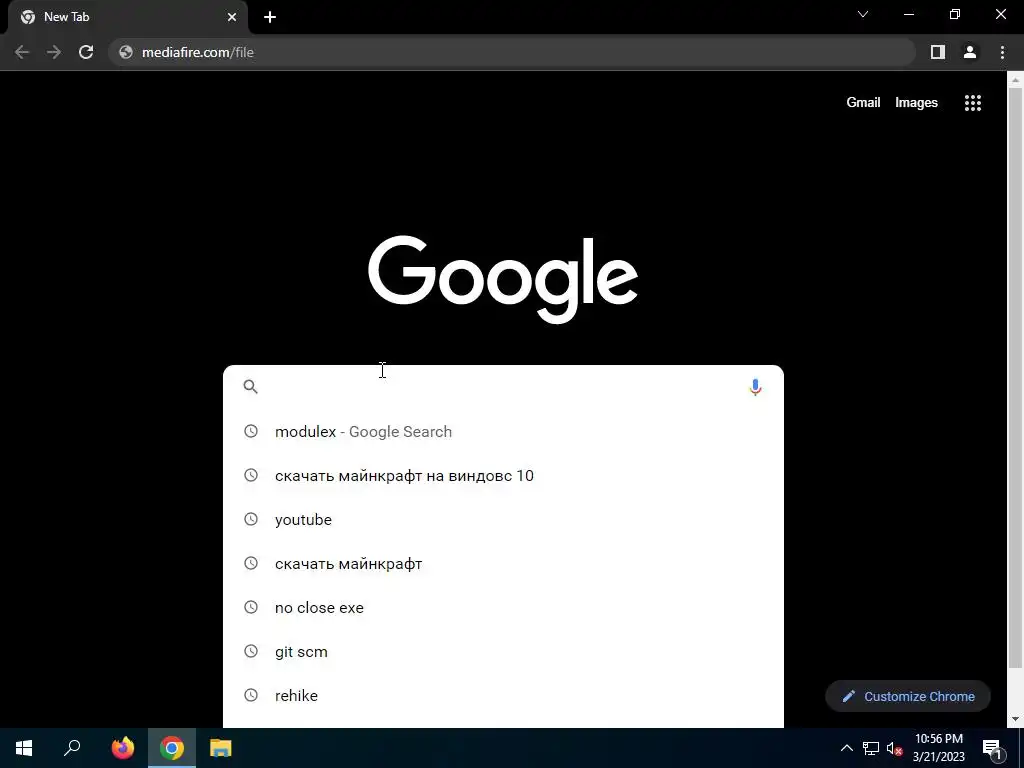1024x768 pixels.
Task: Show hidden system tray icons
Action: point(846,748)
